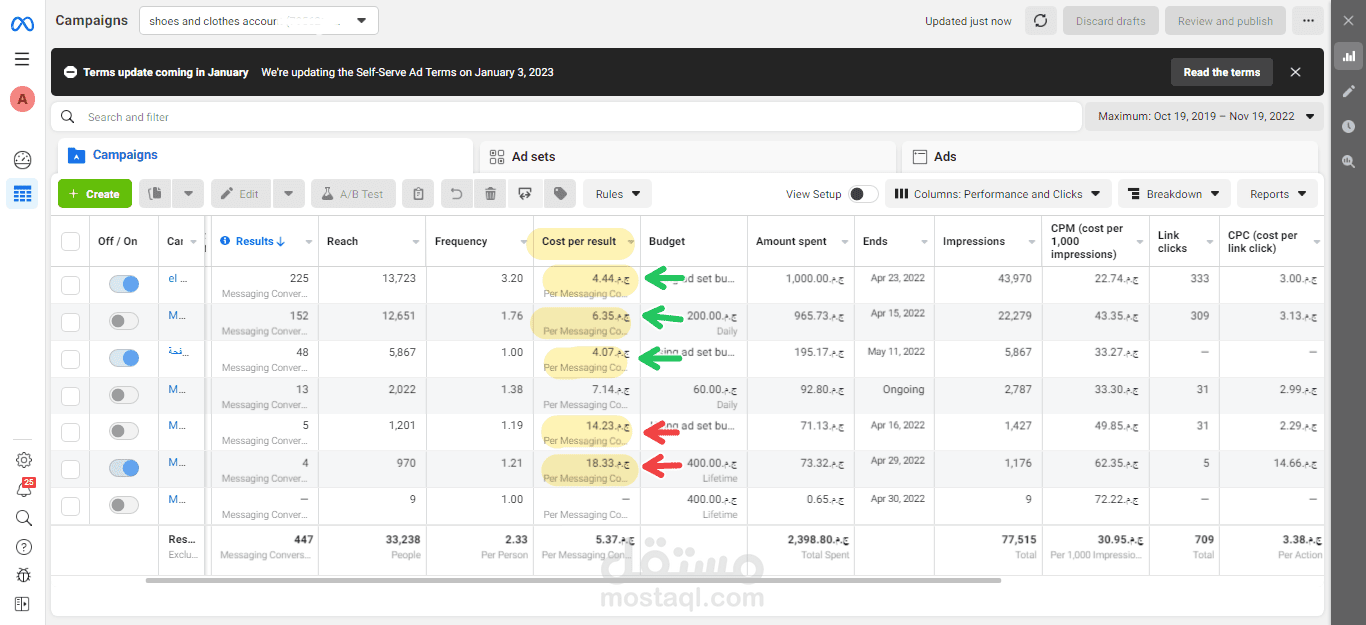This screenshot has height=625, width=1366.
Task: Turn off the campaign with 225 results
Action: tap(124, 285)
